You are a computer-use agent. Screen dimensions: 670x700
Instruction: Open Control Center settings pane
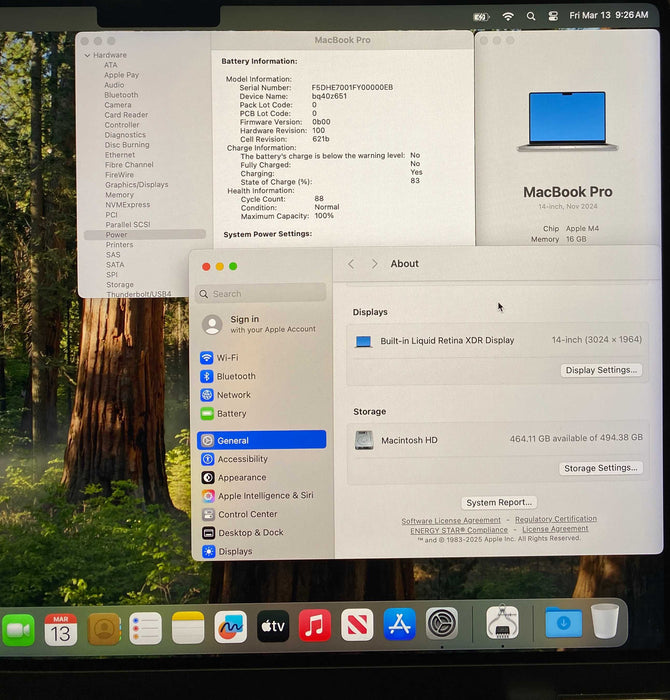(240, 514)
